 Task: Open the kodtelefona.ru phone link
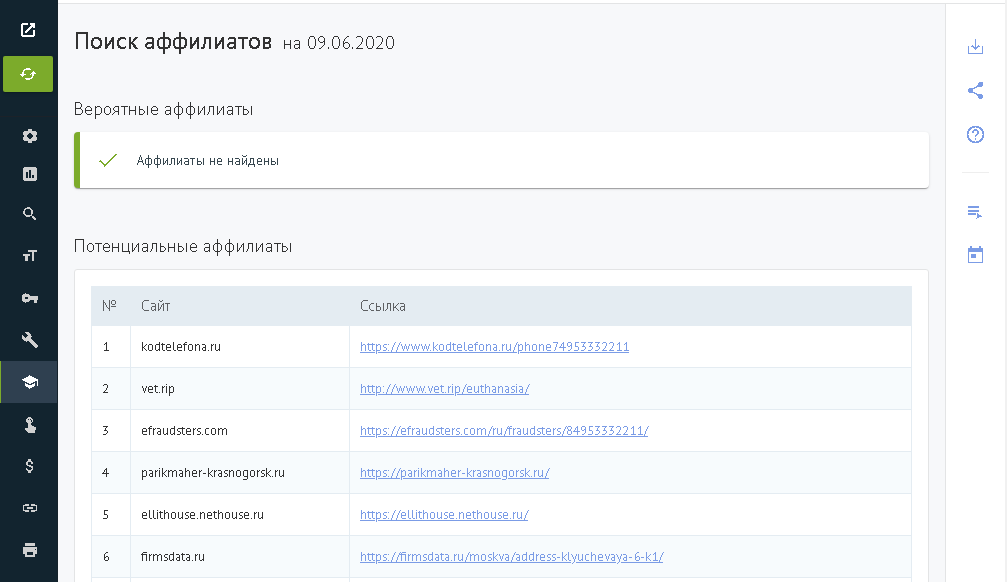[494, 347]
